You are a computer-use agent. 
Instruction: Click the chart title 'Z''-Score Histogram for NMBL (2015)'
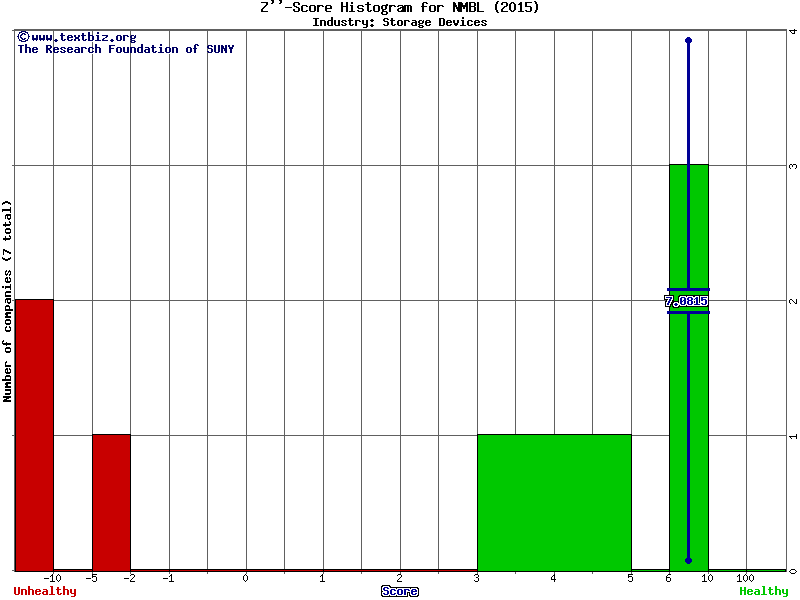399,7
